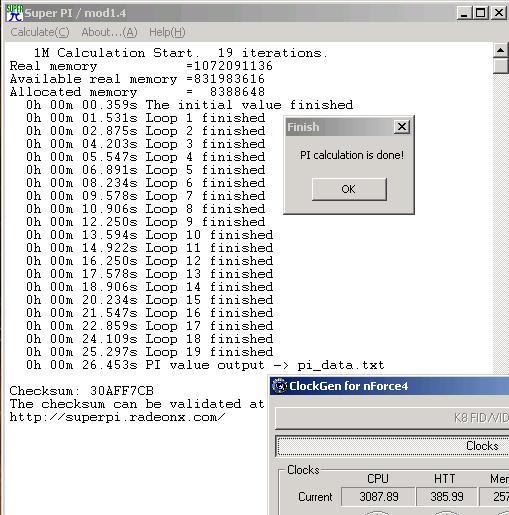Maximize the Super PI window

click(x=481, y=13)
